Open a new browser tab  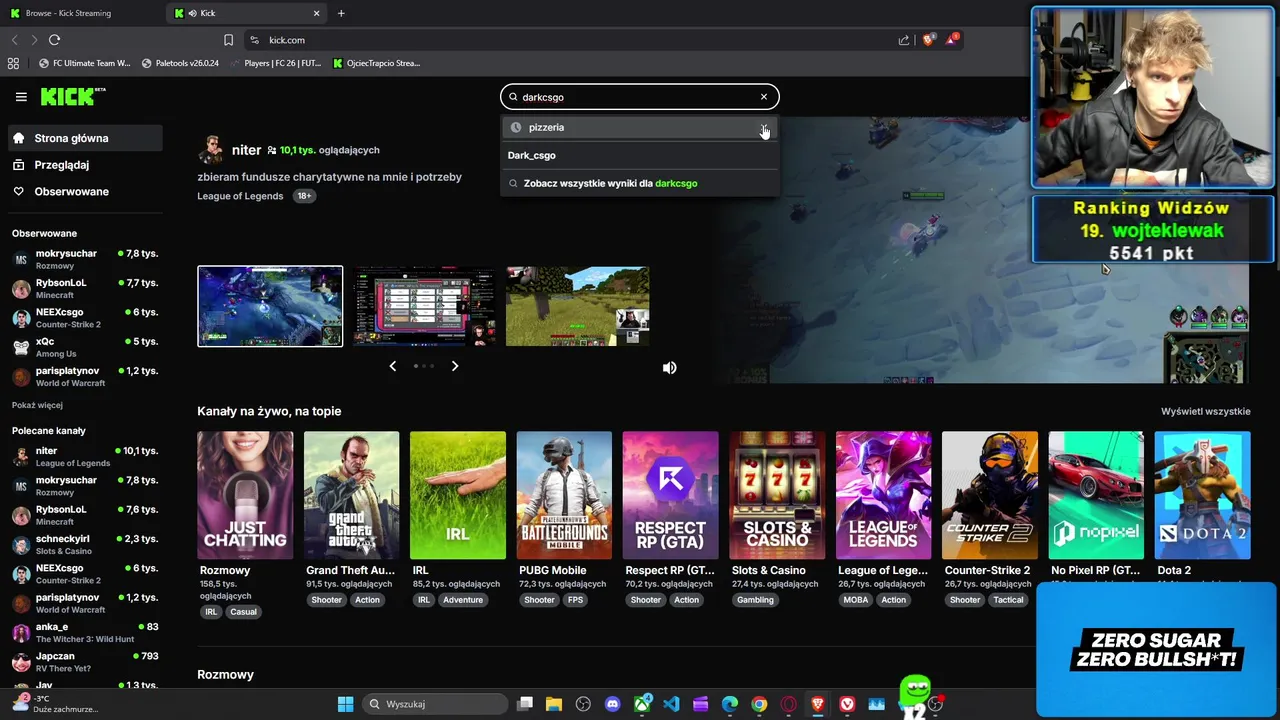341,13
